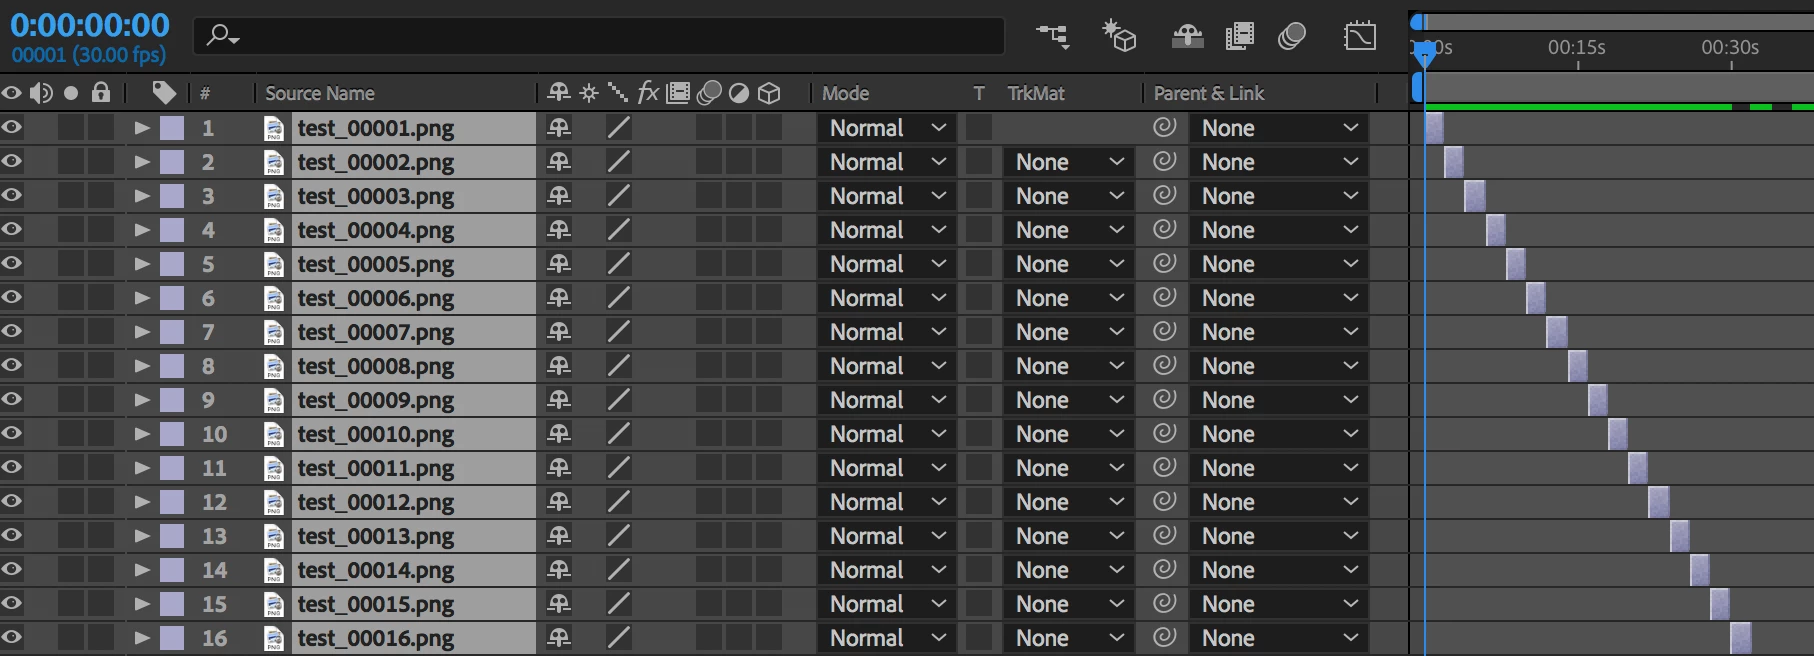Click the Solo dot column header icon
The width and height of the screenshot is (1814, 656).
(x=71, y=93)
